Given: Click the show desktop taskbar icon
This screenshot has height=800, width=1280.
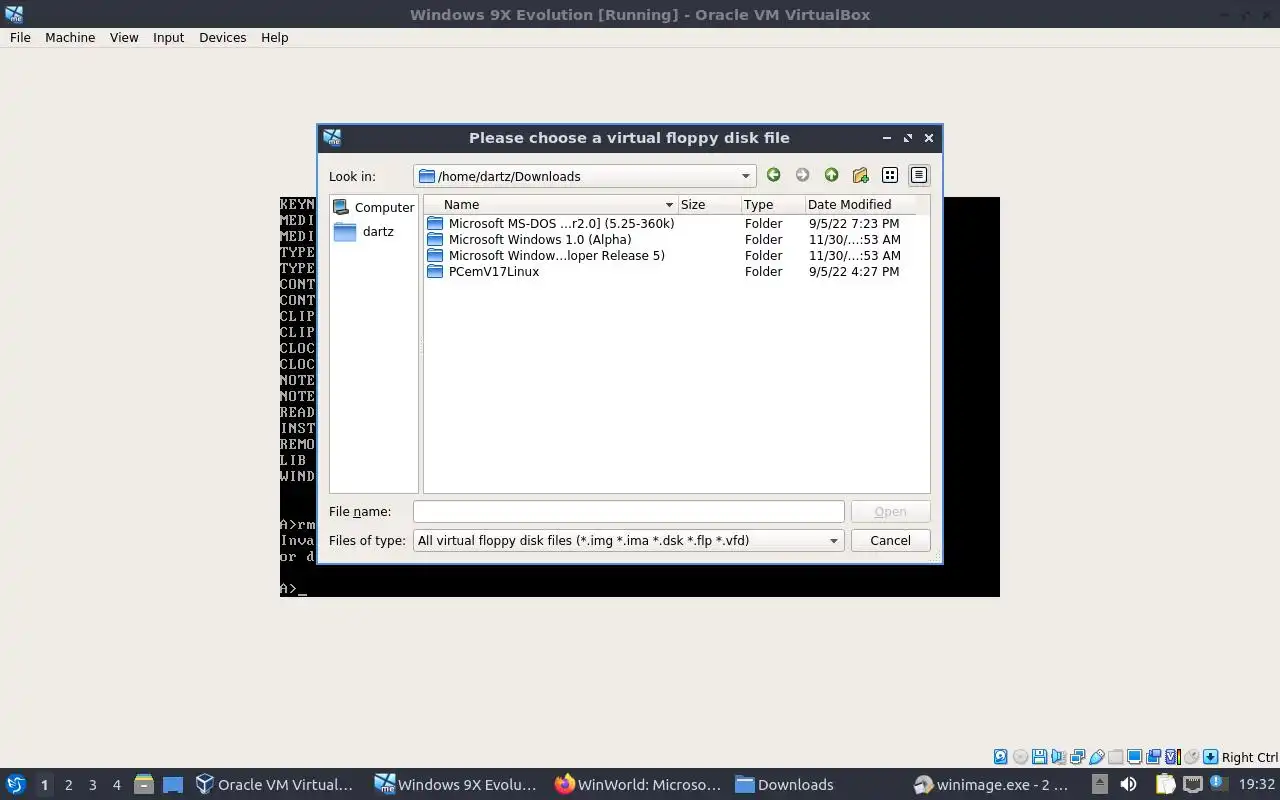Looking at the screenshot, I should [173, 784].
